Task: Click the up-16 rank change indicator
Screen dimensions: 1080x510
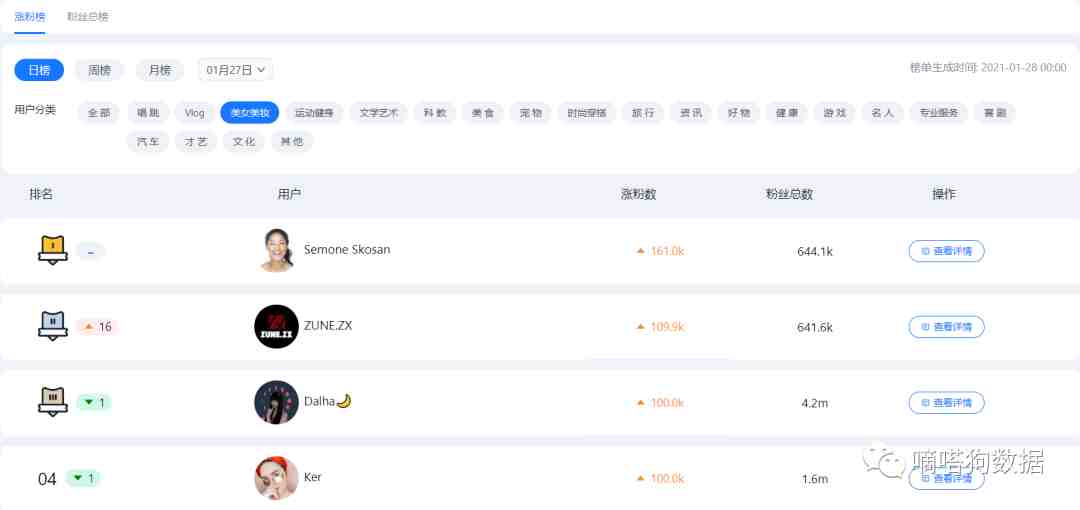Action: 97,327
